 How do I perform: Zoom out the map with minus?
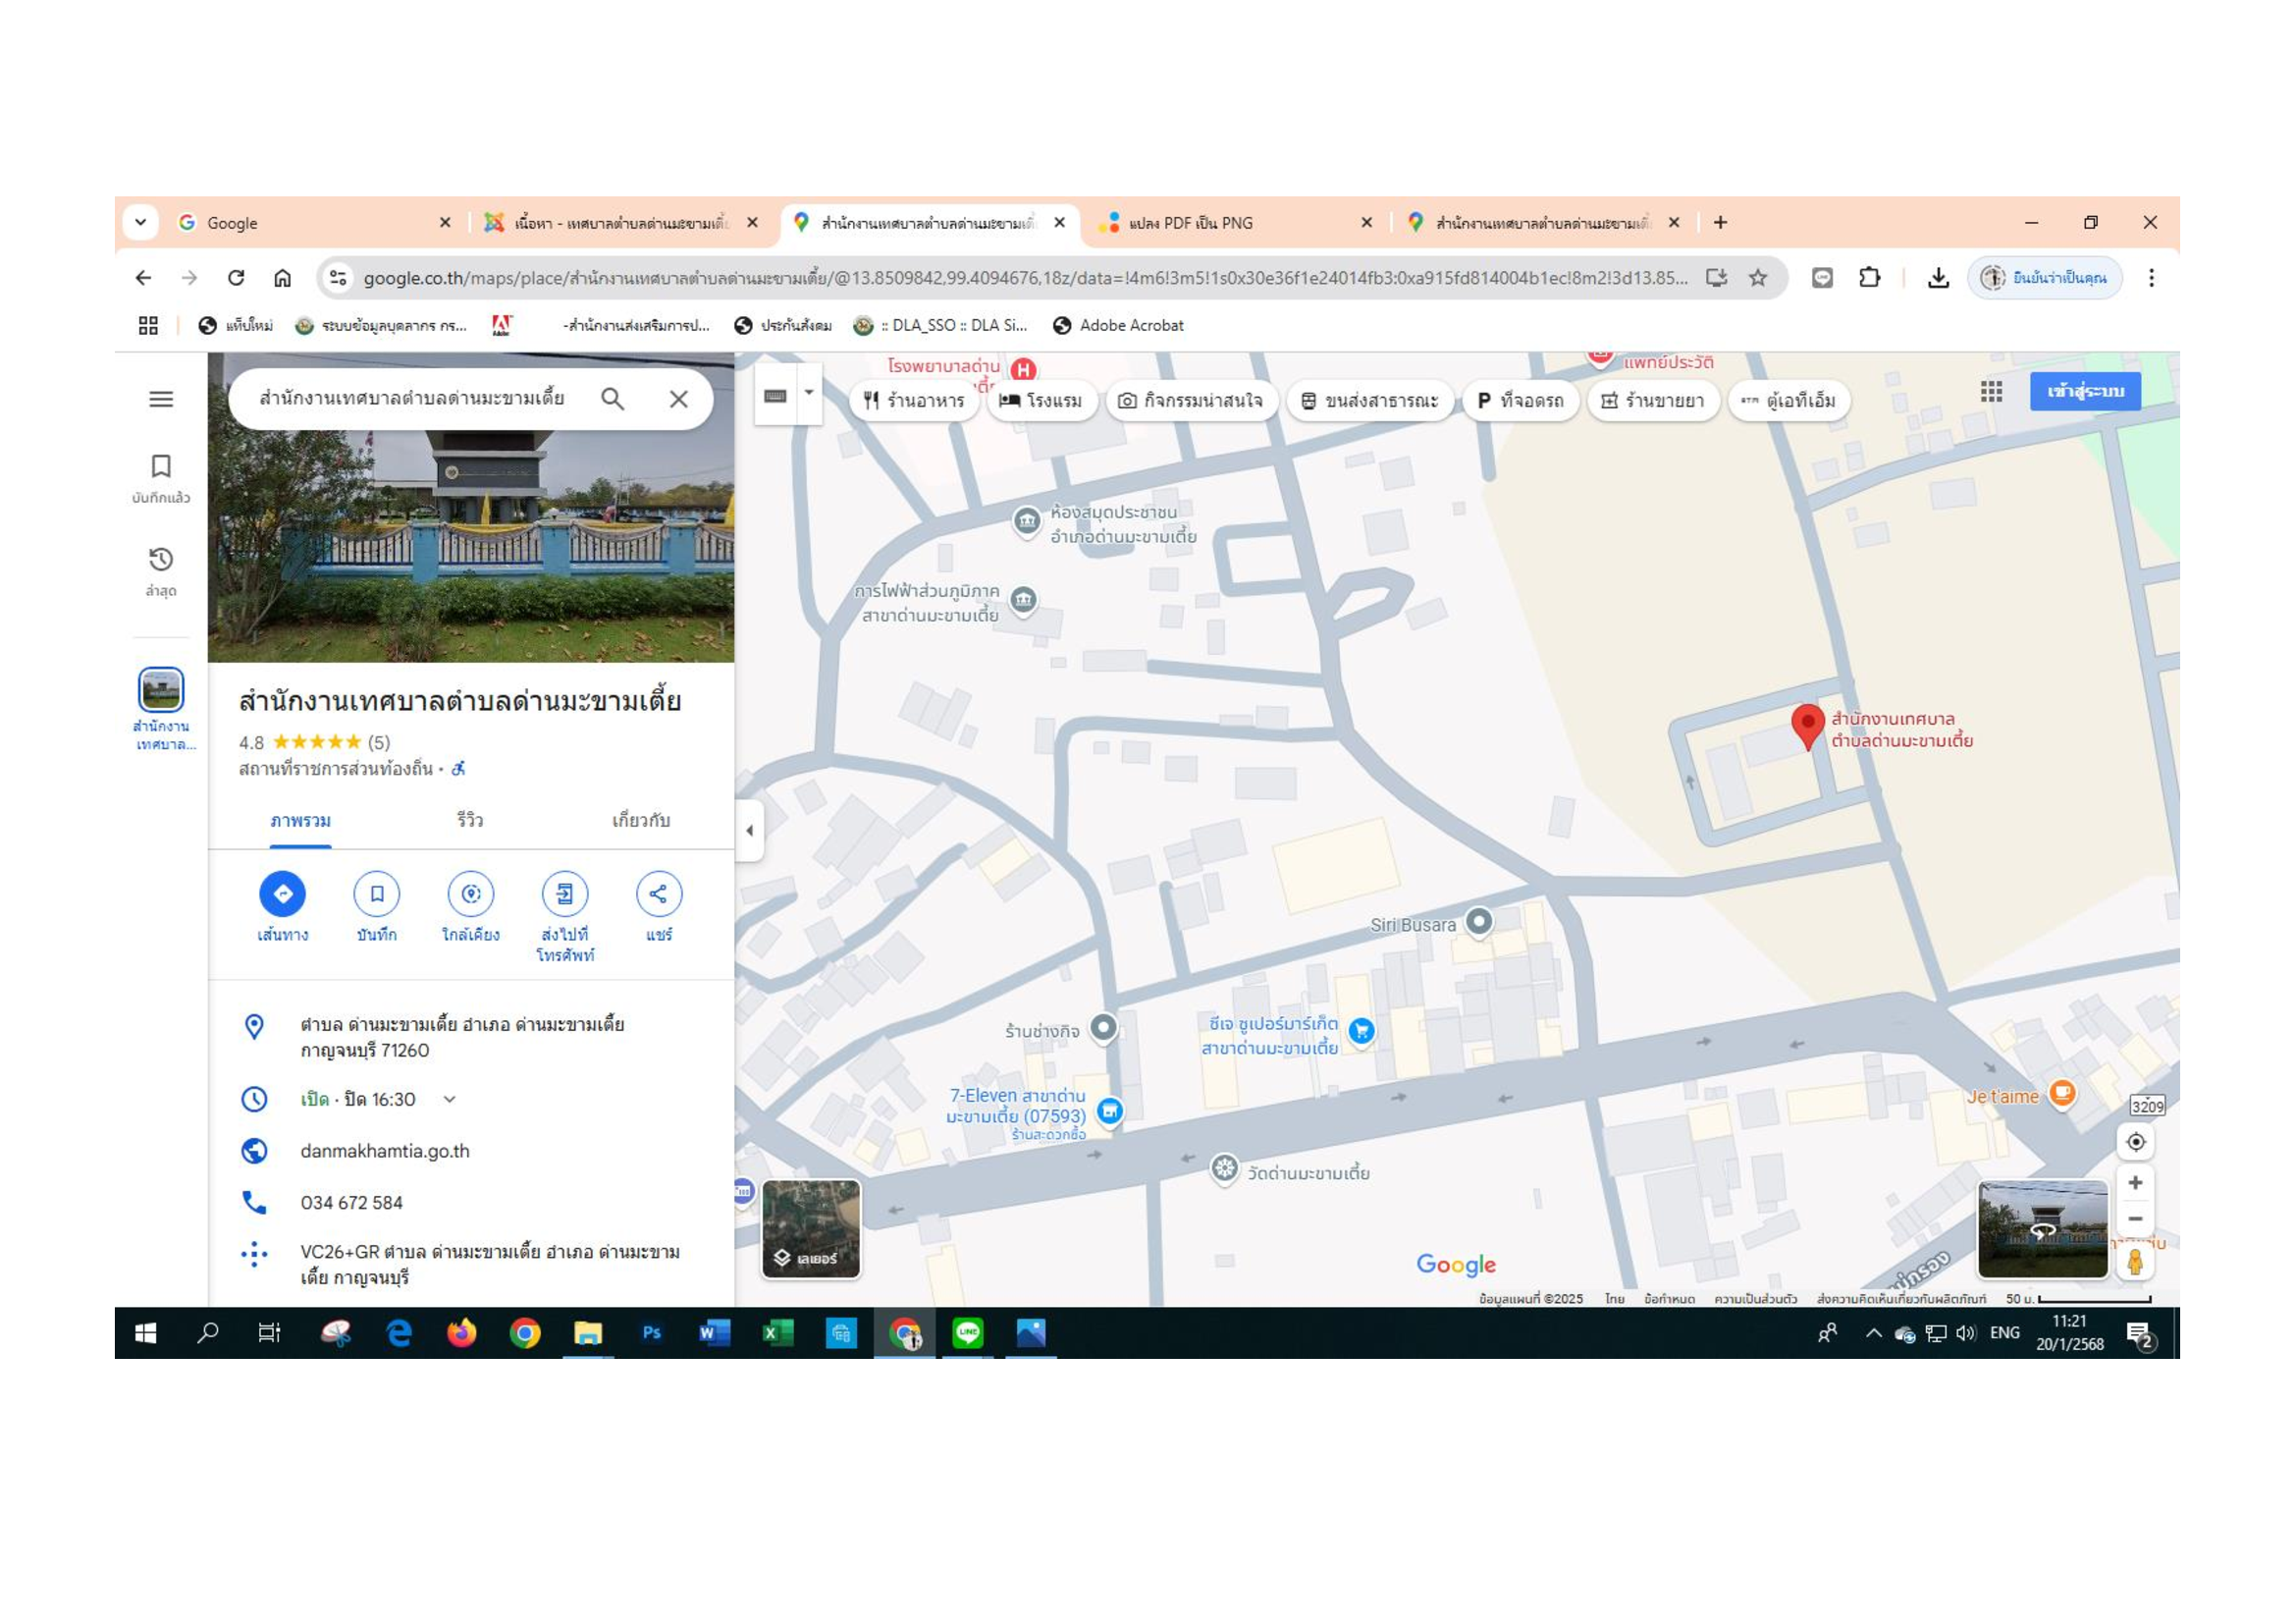click(x=2135, y=1218)
